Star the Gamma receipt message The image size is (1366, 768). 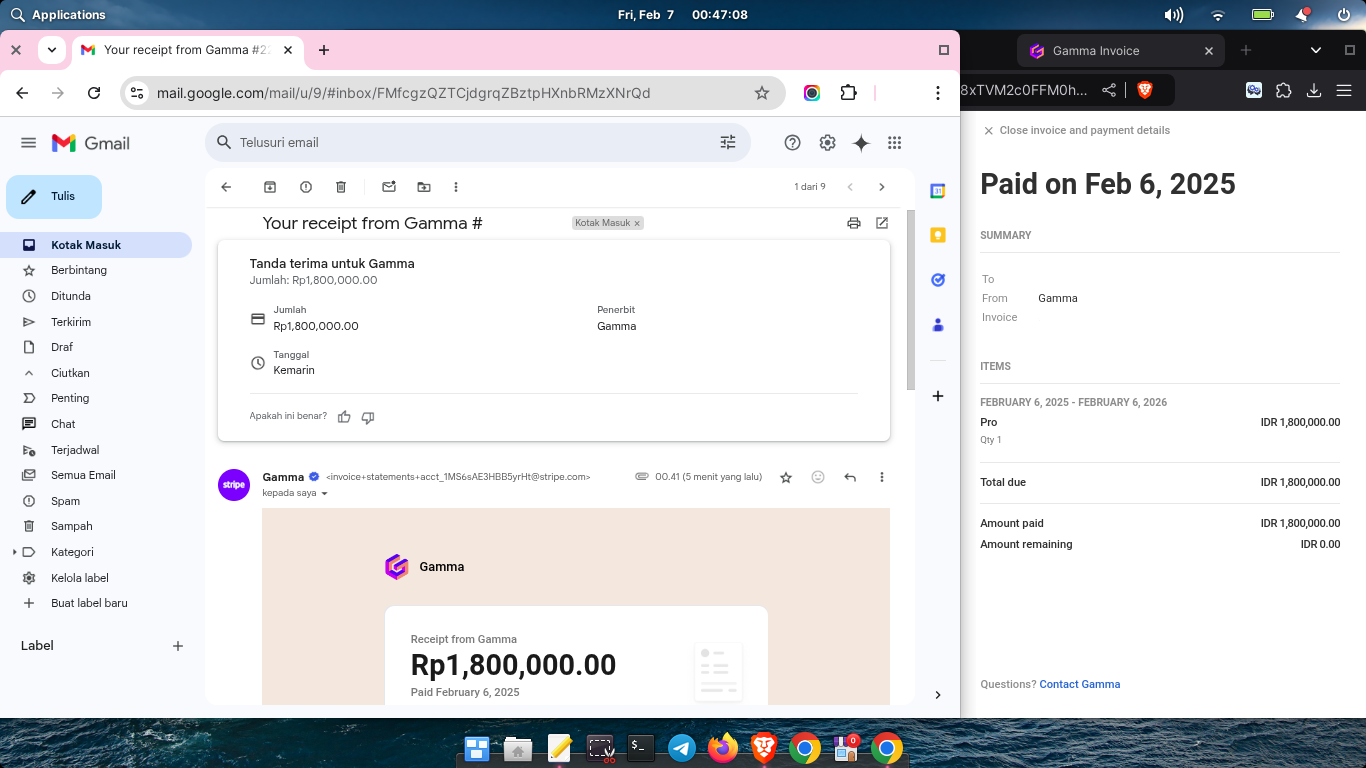(786, 478)
